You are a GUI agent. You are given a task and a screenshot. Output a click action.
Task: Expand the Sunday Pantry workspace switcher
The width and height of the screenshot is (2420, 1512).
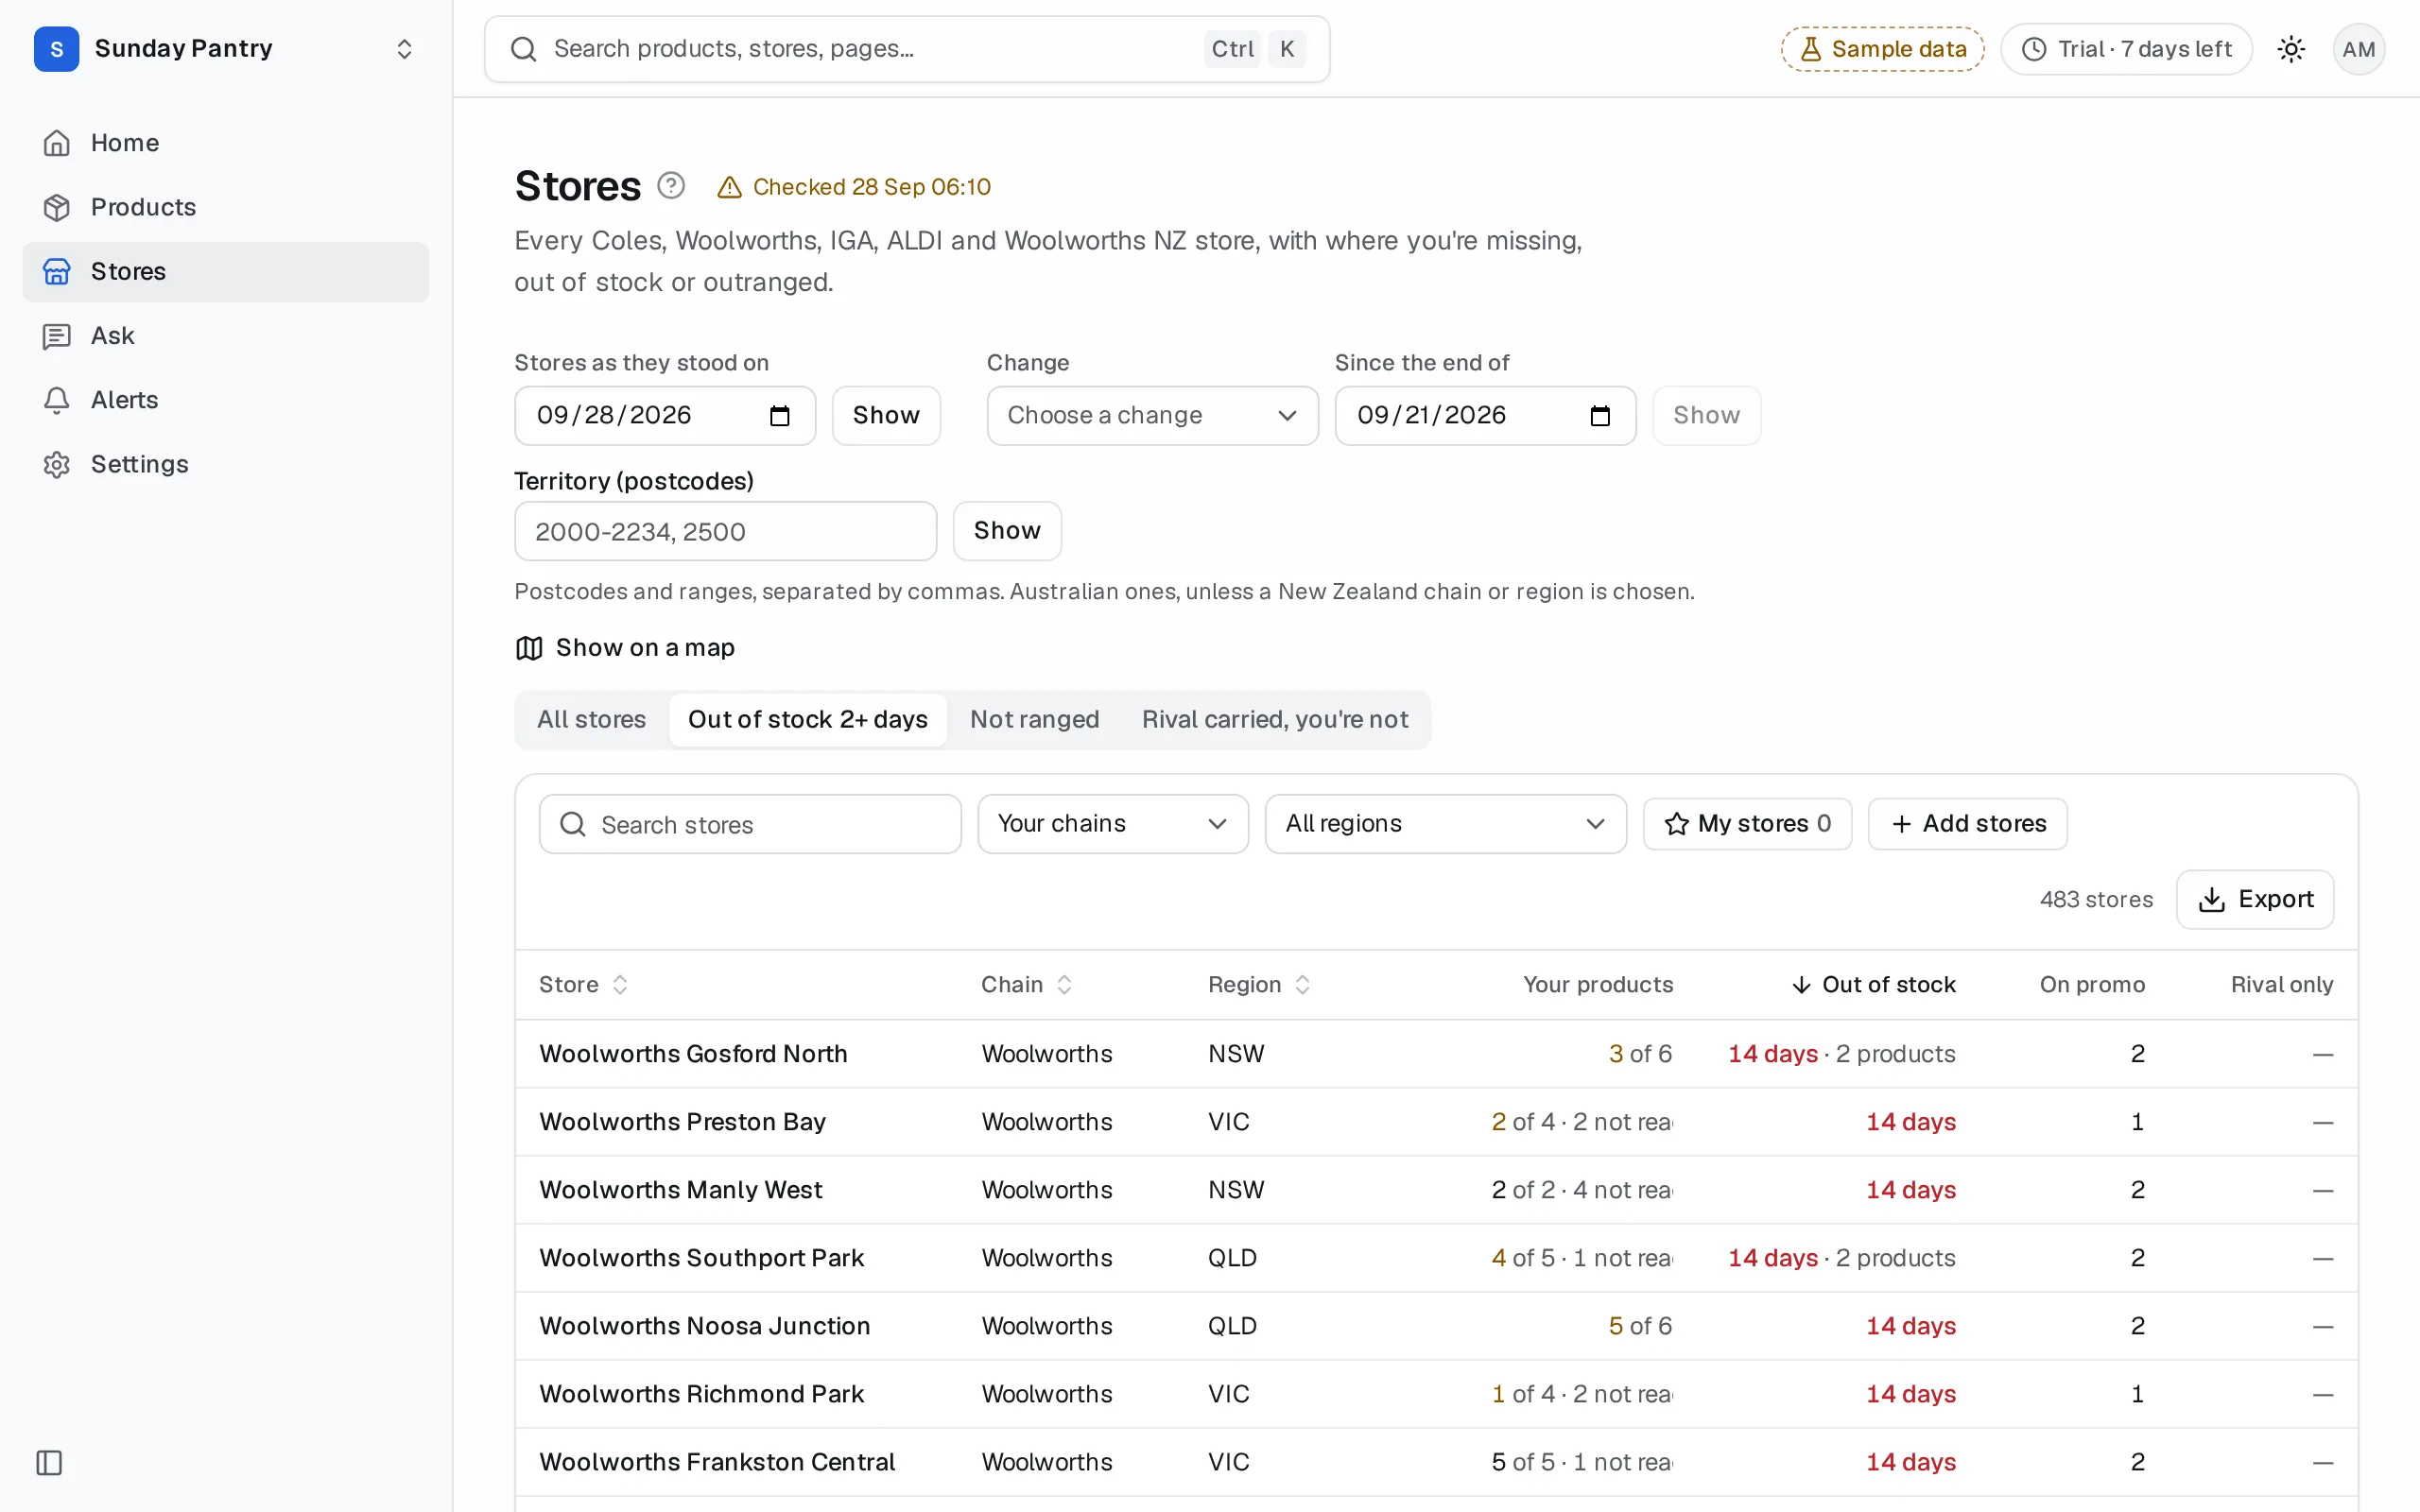(x=226, y=49)
